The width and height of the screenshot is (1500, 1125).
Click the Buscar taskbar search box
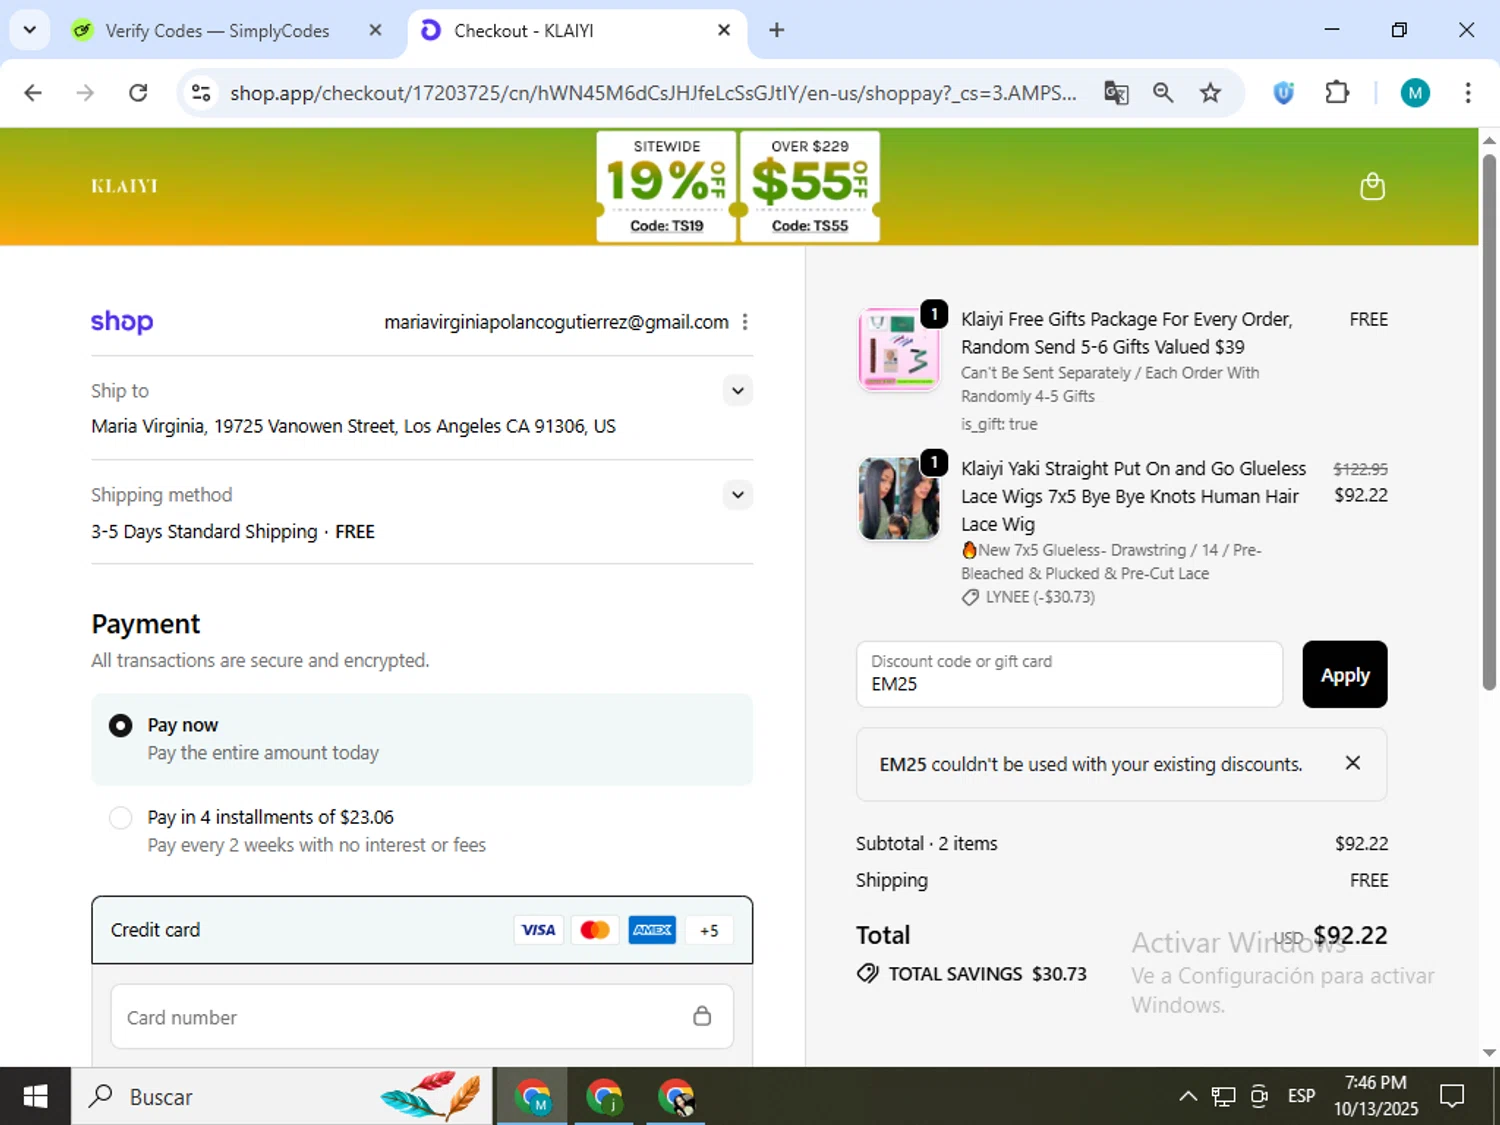coord(281,1096)
